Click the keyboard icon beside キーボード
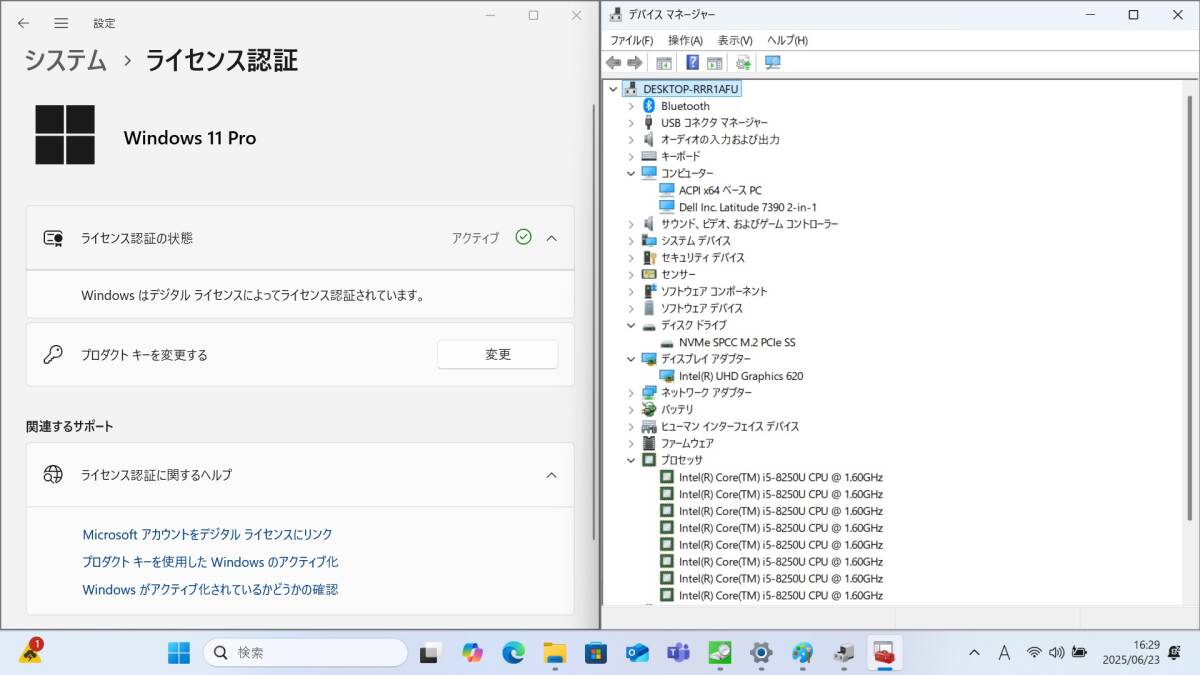This screenshot has width=1200, height=675. tap(648, 157)
